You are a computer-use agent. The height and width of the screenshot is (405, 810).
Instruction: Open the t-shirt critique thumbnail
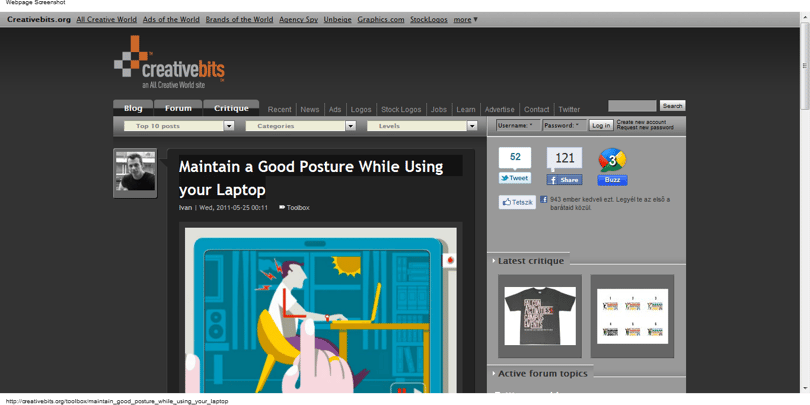540,316
